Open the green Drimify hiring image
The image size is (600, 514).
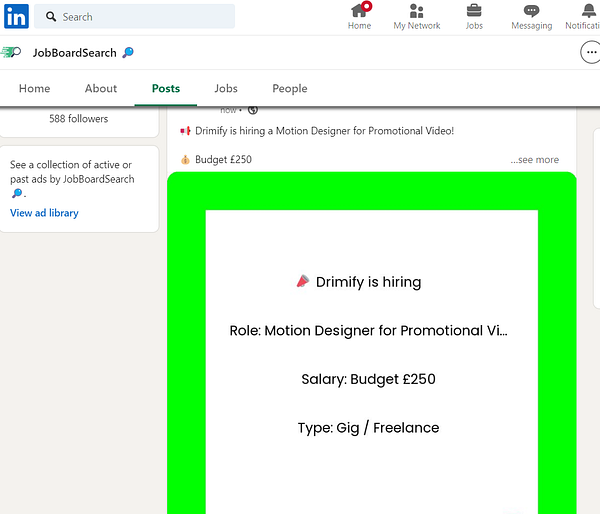[x=372, y=343]
